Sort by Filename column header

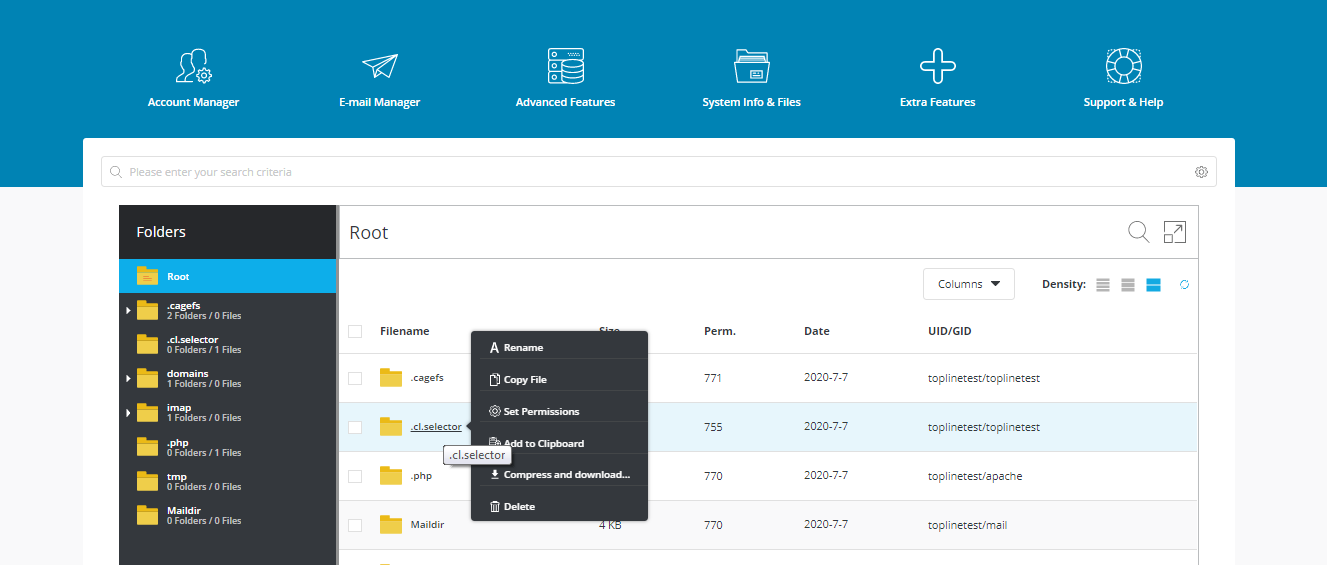[x=405, y=331]
